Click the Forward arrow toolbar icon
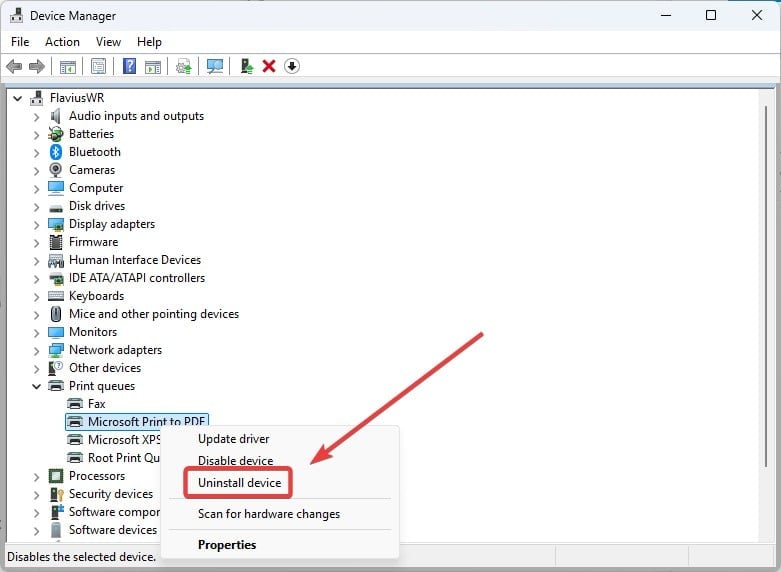The width and height of the screenshot is (781, 572). tap(37, 66)
